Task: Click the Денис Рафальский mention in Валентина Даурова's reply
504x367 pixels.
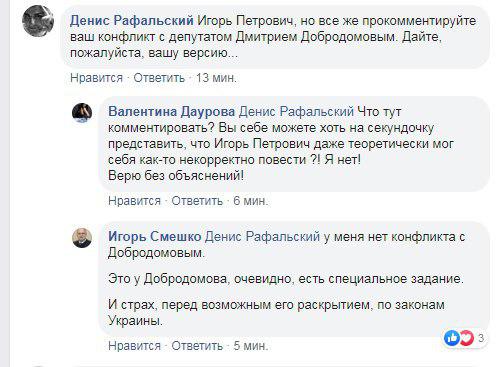Action: 296,111
